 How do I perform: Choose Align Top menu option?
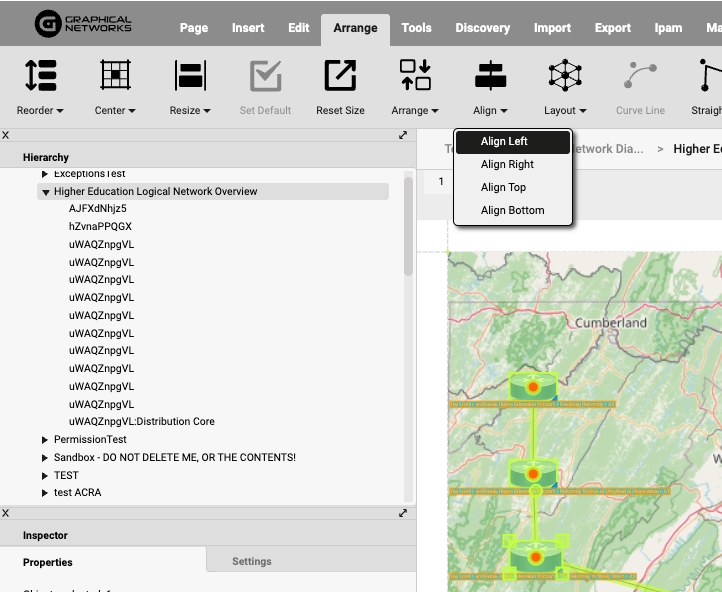[503, 187]
